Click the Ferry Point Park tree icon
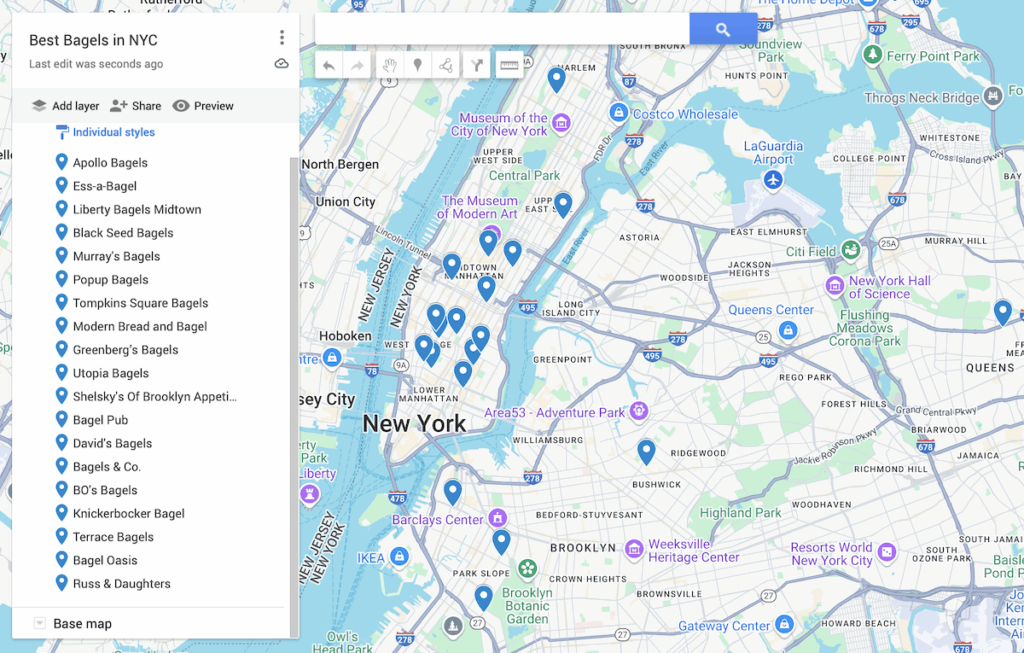 (x=872, y=54)
